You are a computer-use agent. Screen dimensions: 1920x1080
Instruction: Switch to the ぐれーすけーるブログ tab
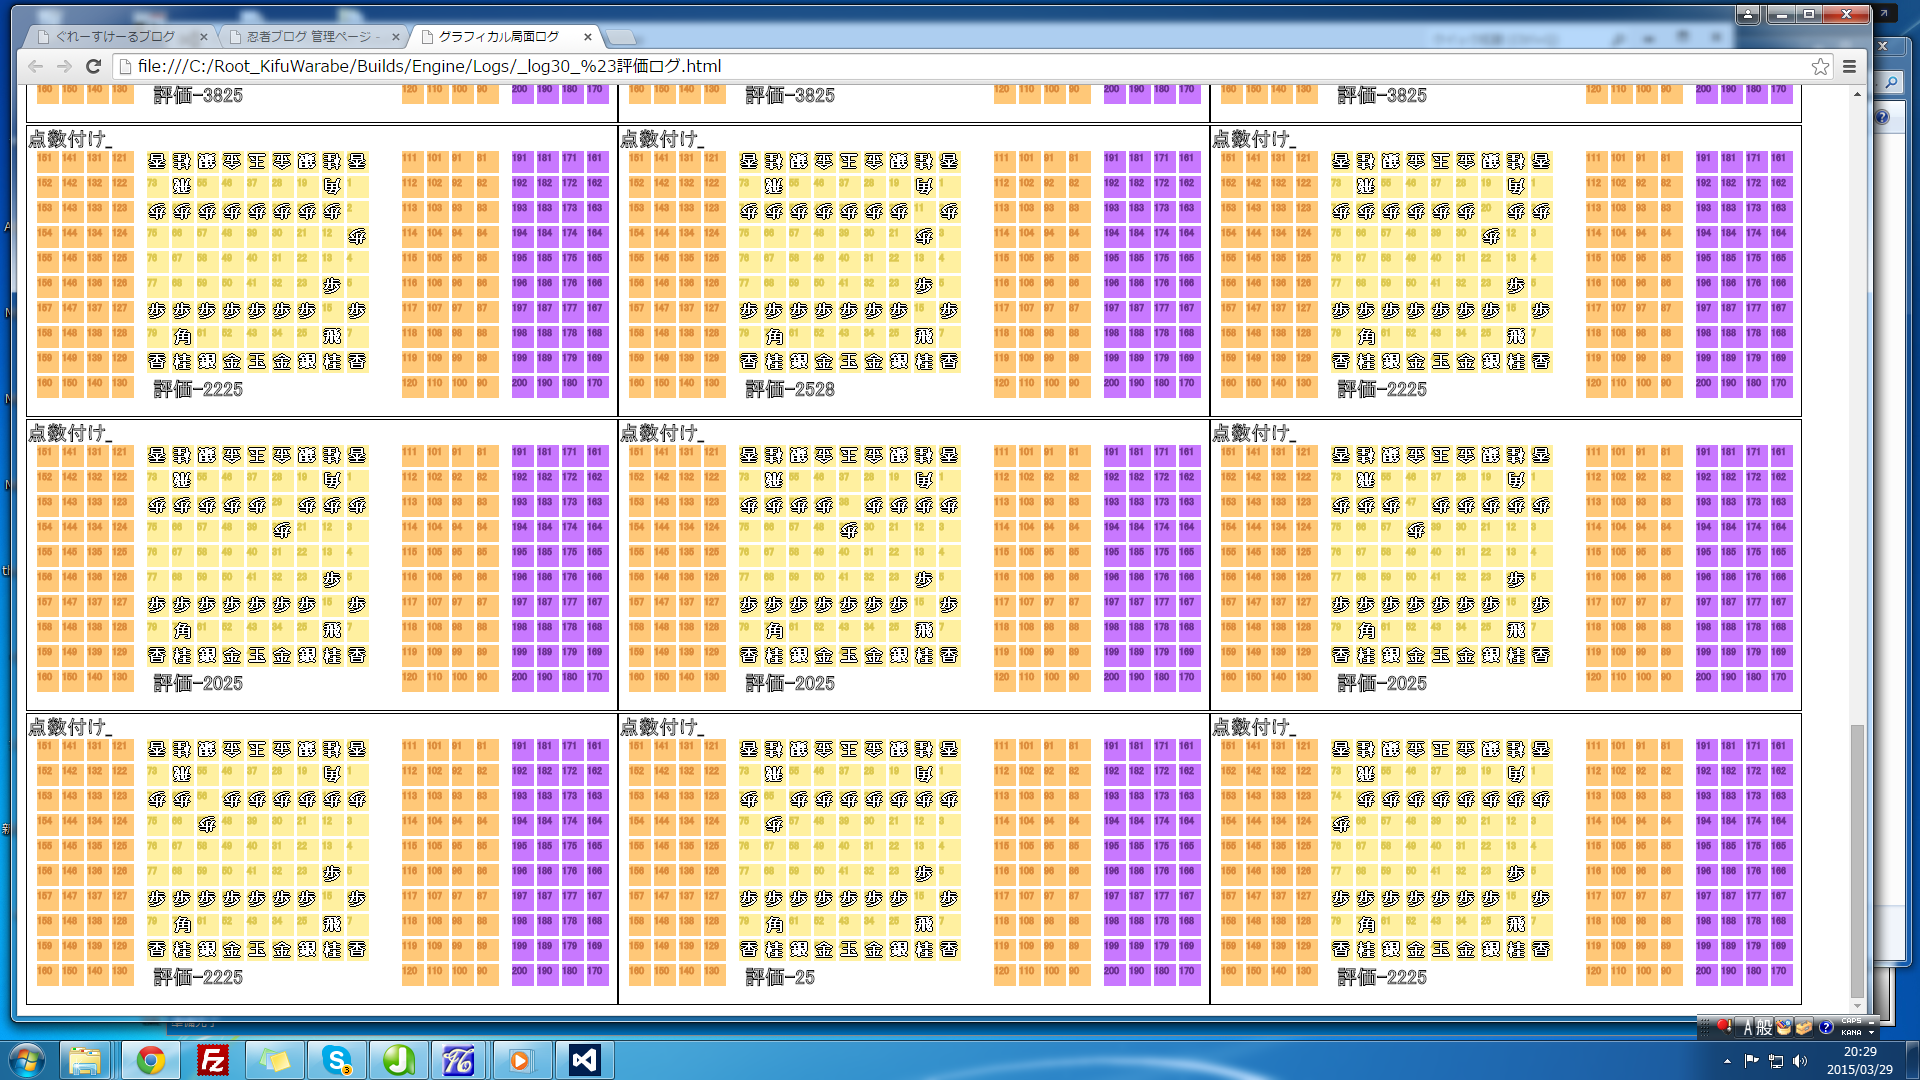coord(115,36)
